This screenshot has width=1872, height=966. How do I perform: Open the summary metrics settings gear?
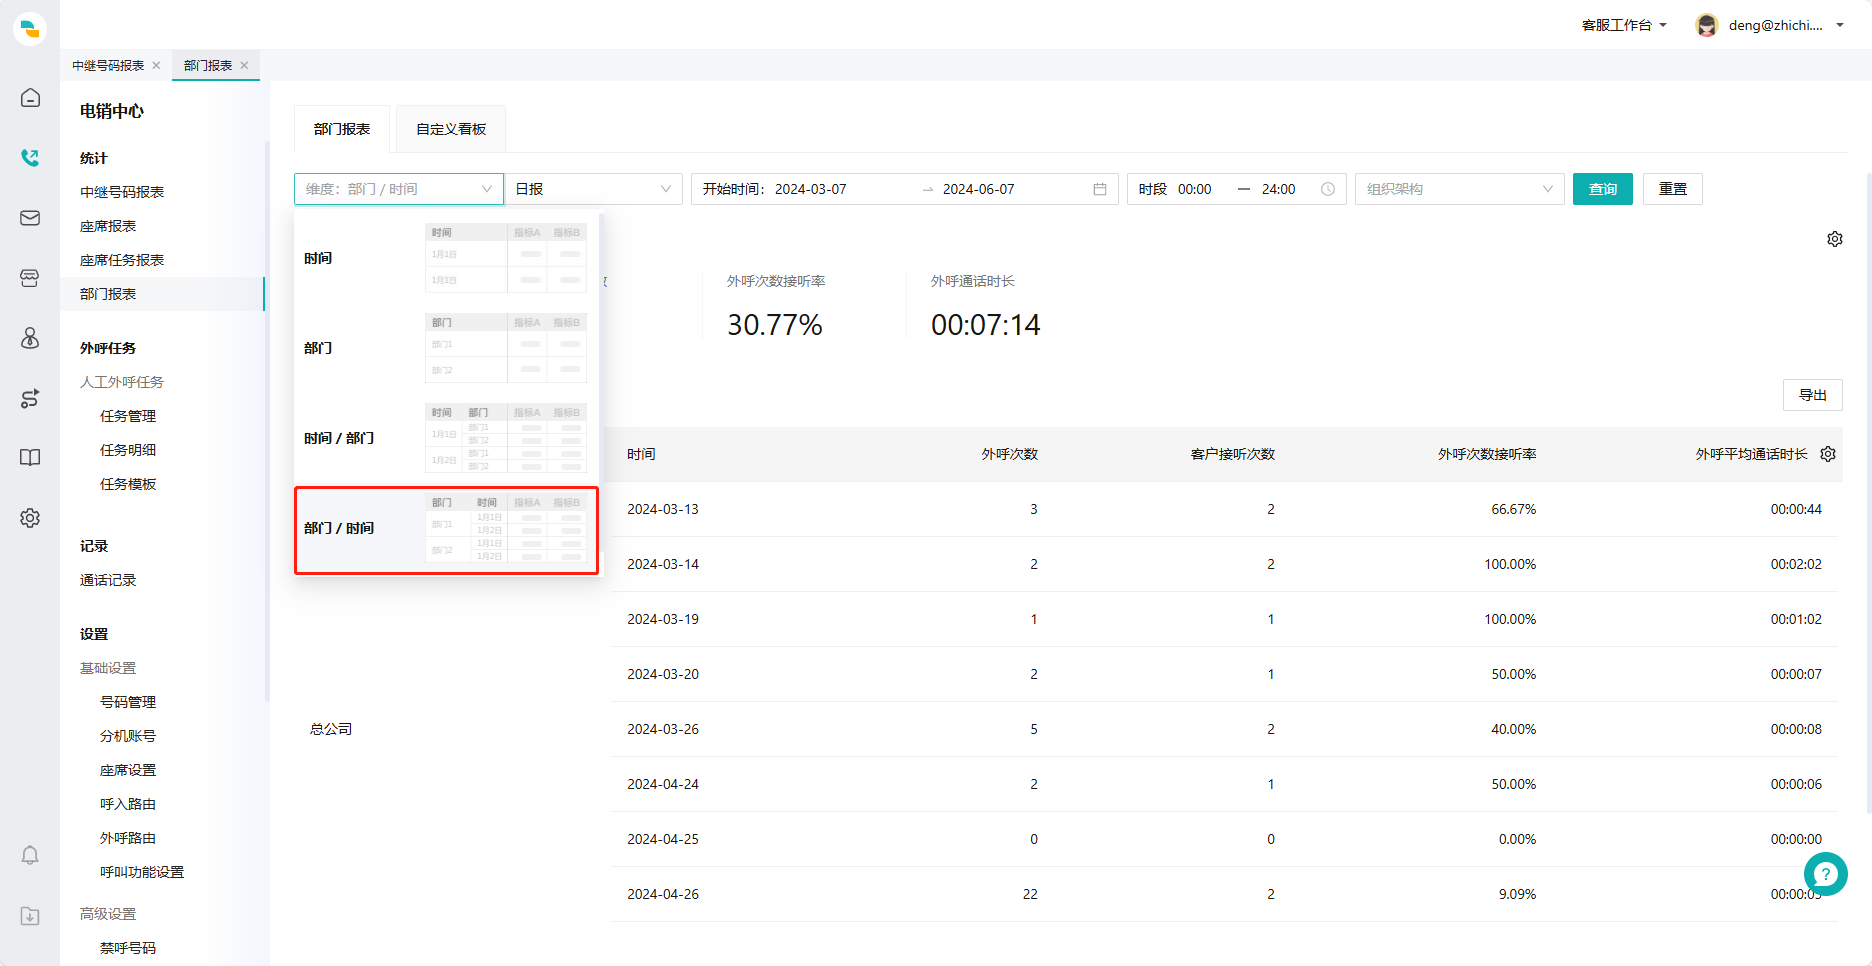tap(1835, 239)
